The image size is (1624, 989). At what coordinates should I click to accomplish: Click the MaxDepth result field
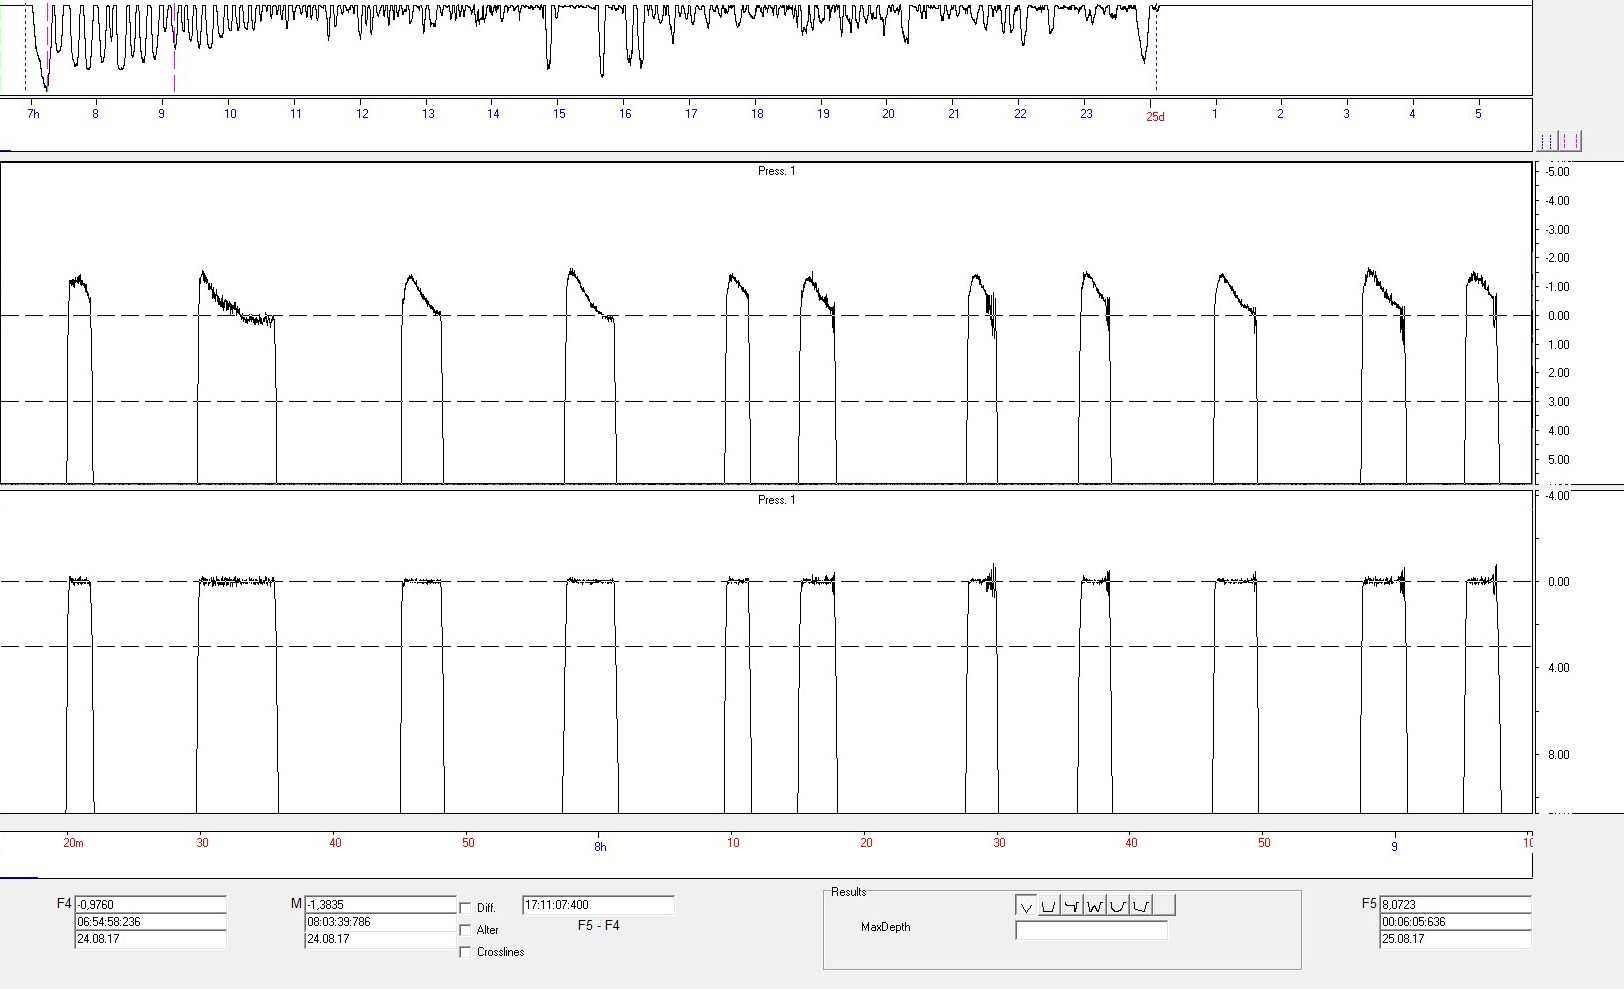[x=1091, y=930]
